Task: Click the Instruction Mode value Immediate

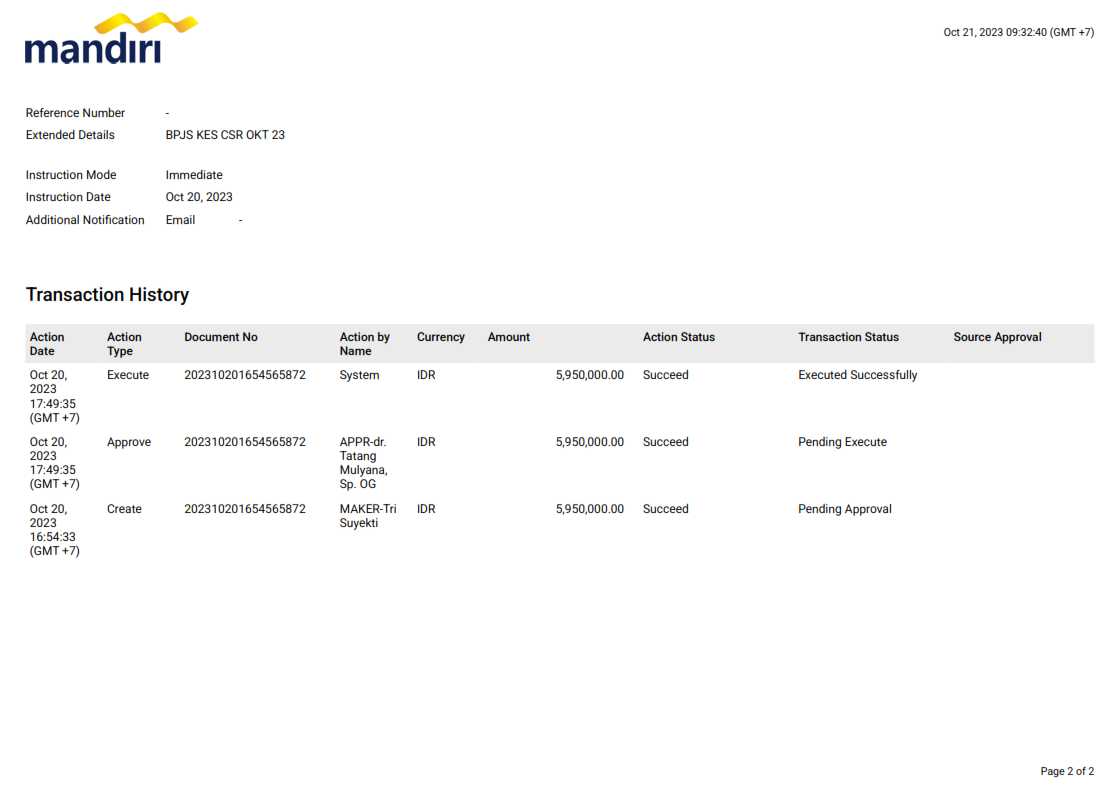Action: [194, 175]
